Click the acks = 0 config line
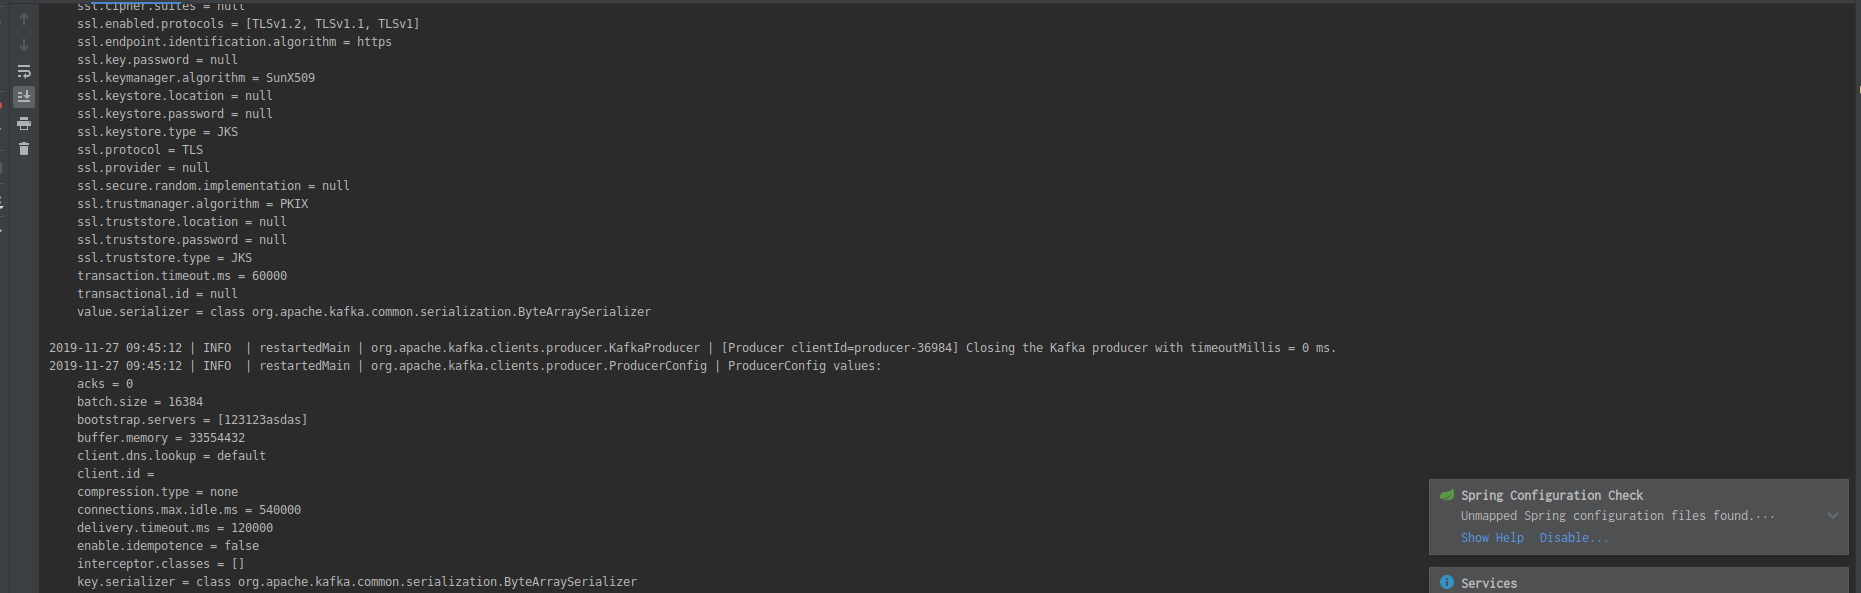The width and height of the screenshot is (1861, 593). 104,383
